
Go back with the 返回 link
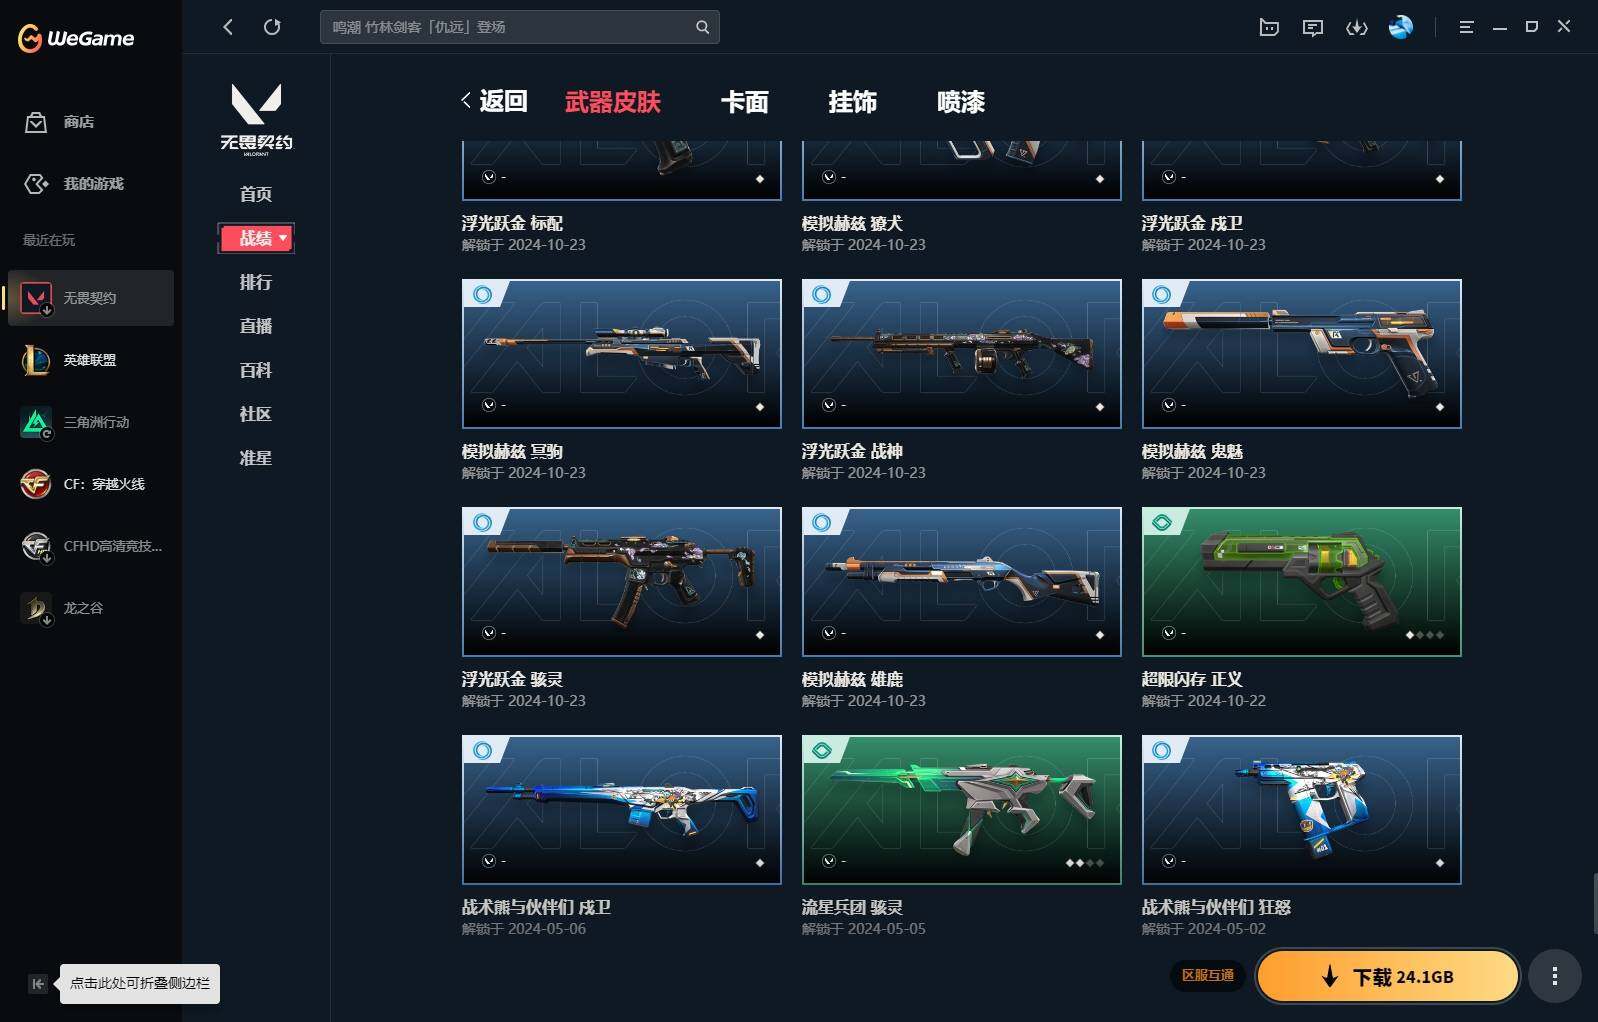494,101
